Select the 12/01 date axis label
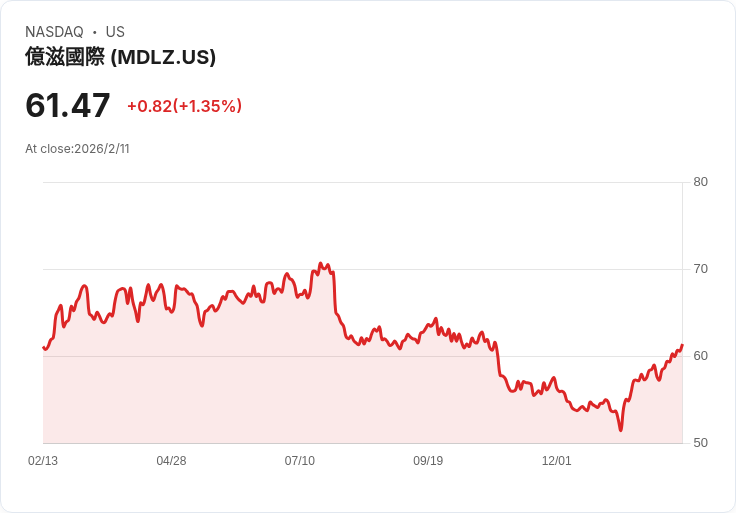Image resolution: width=736 pixels, height=513 pixels. (x=556, y=461)
